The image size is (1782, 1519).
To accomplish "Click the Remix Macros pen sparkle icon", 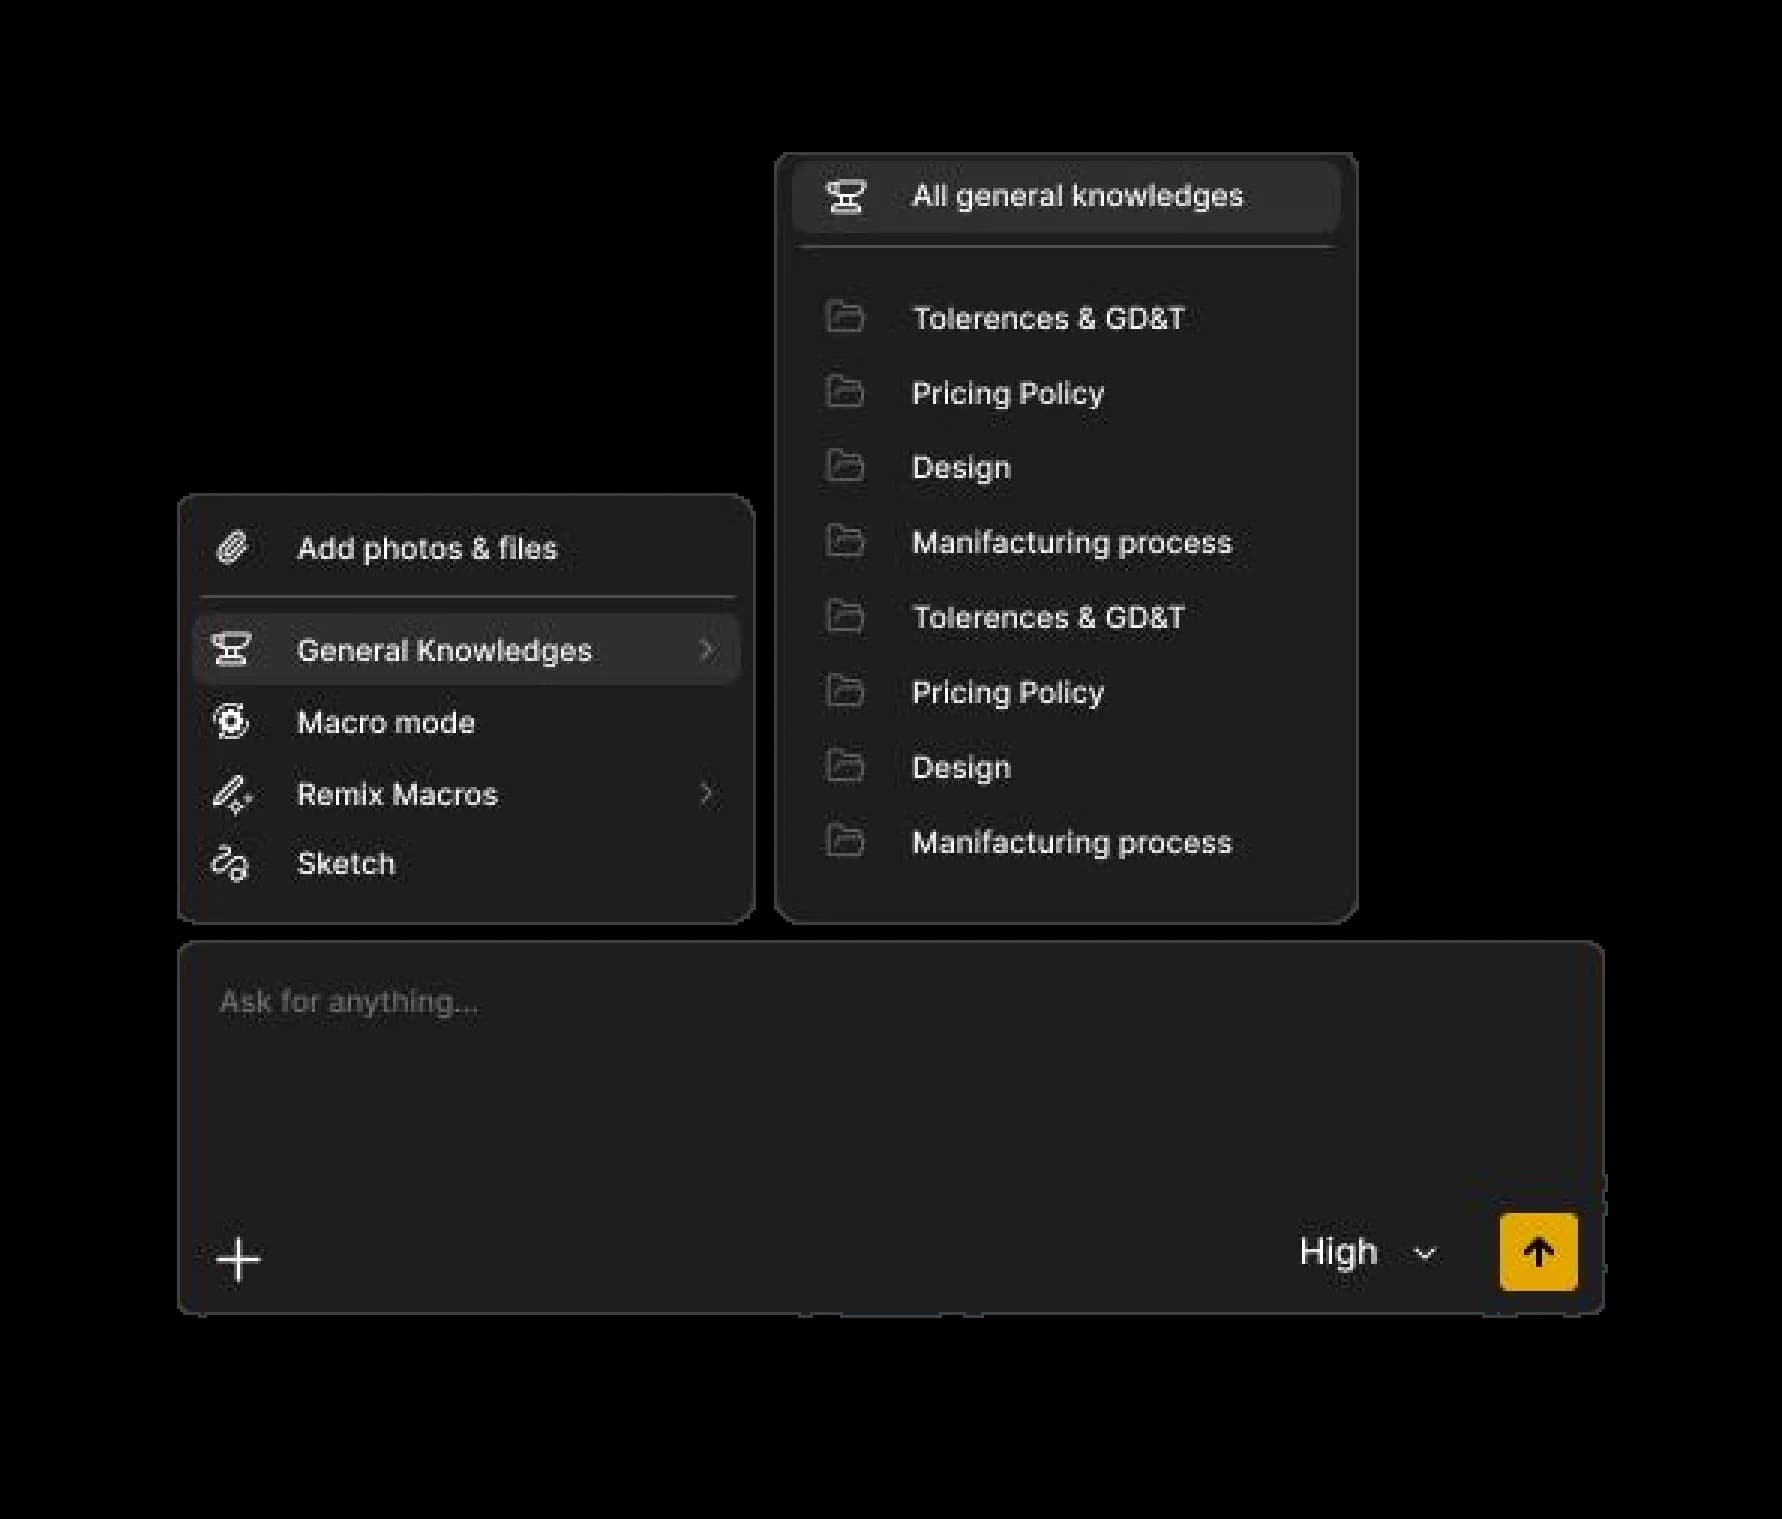I will coord(232,794).
